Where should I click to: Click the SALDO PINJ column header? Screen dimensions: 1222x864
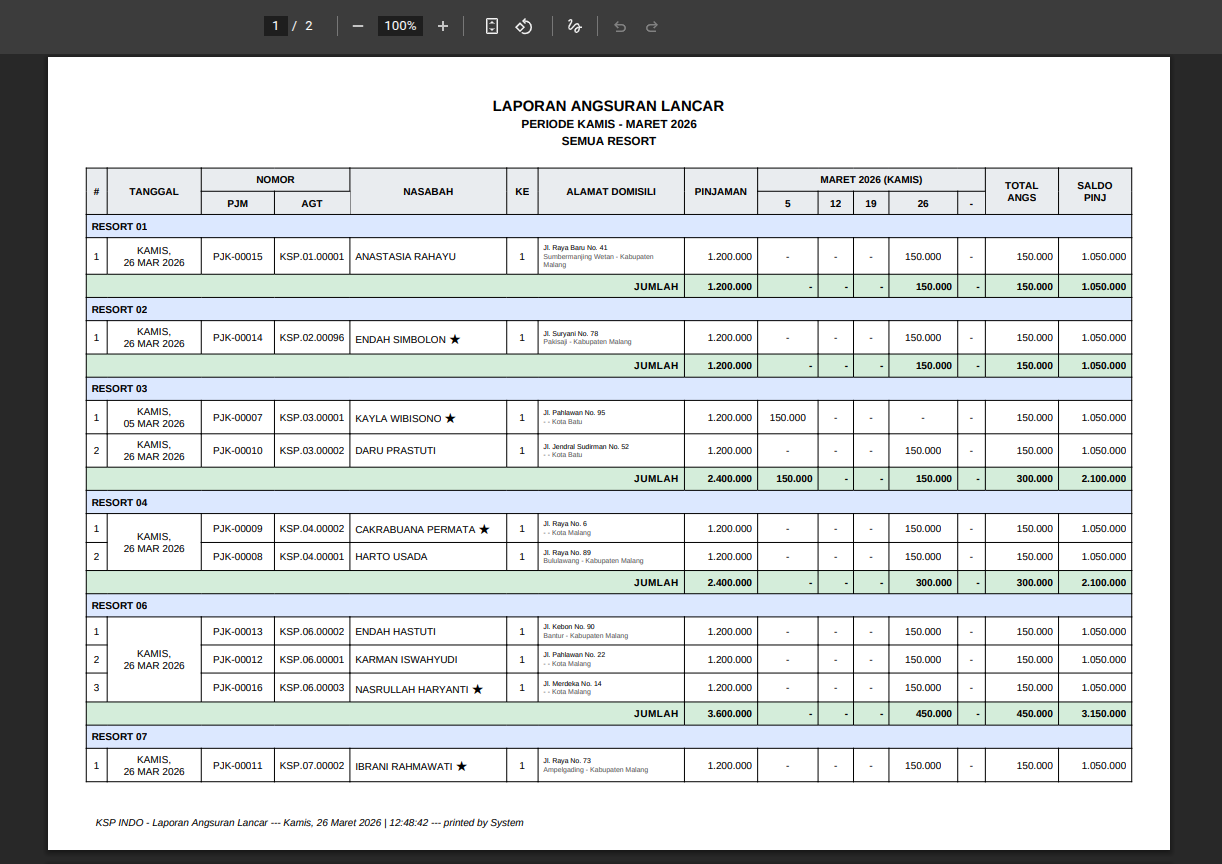[1094, 191]
